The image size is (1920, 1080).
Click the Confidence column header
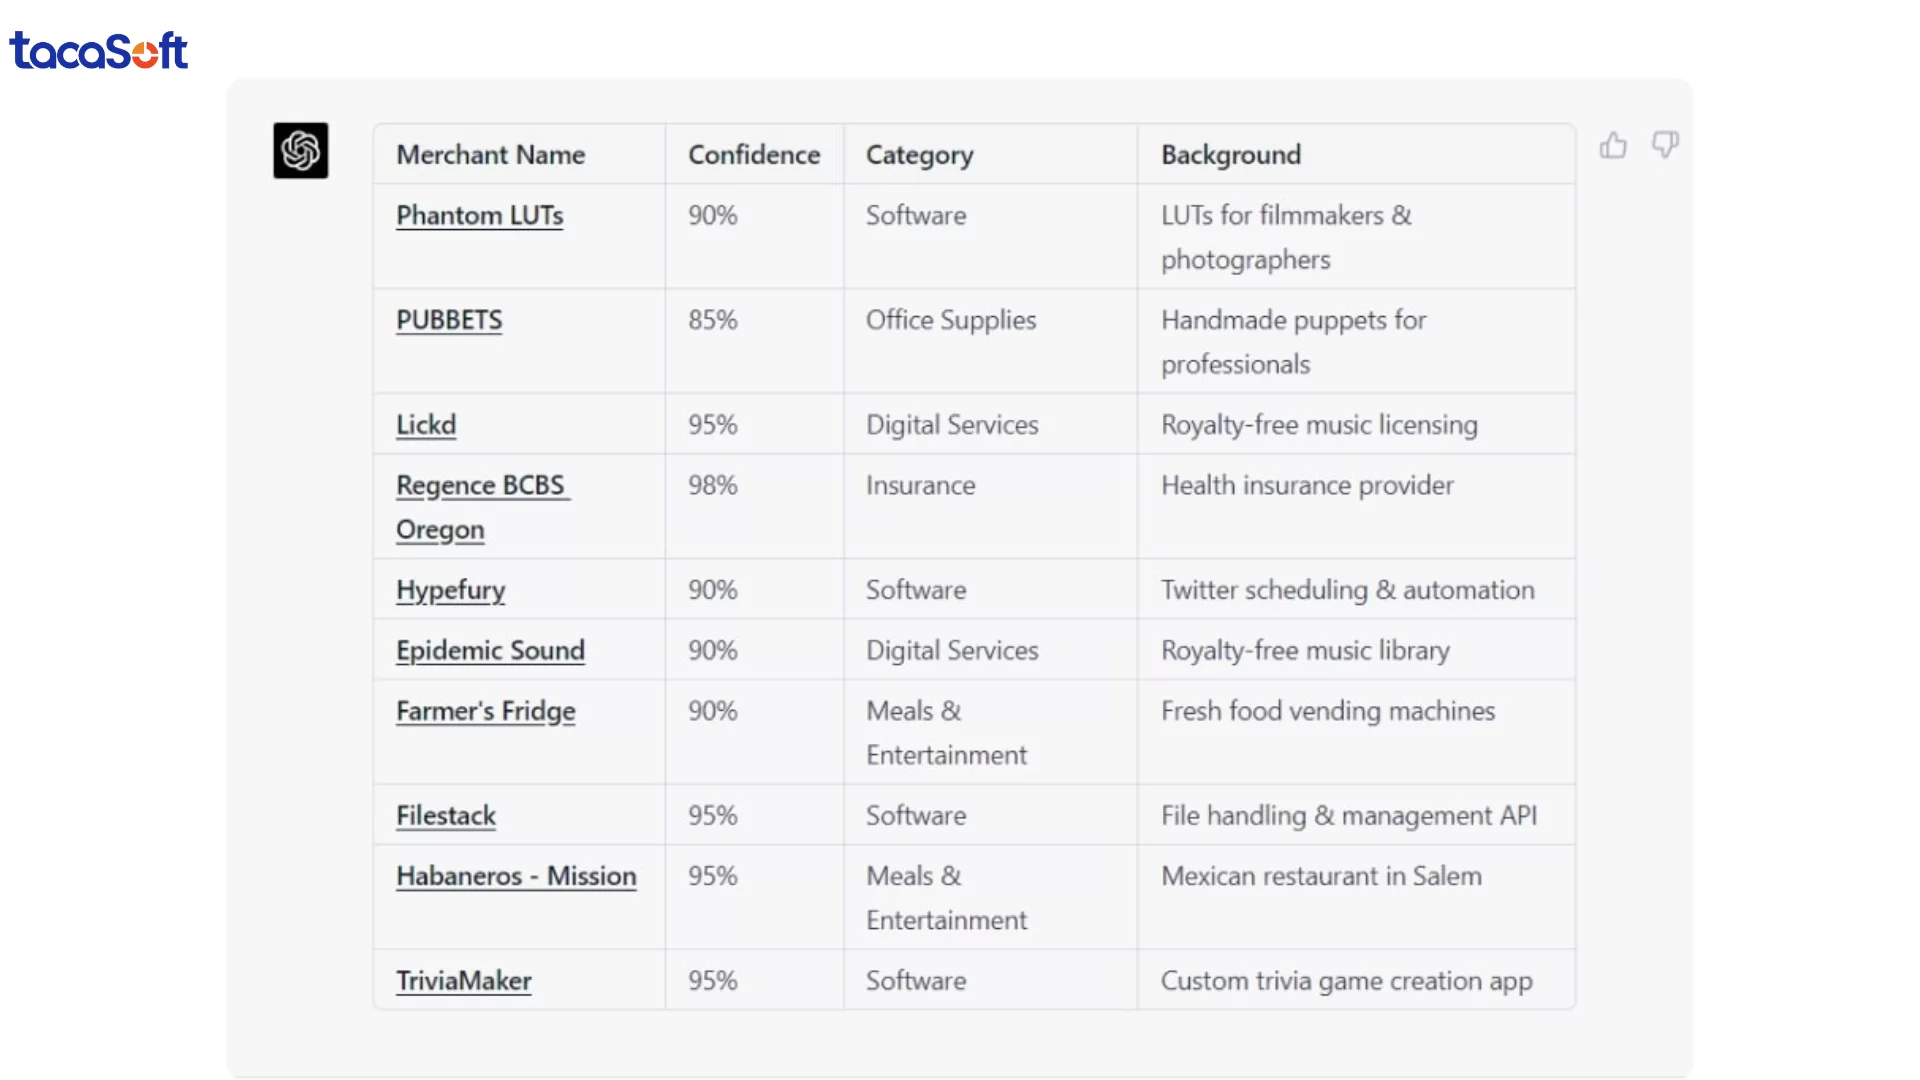[753, 155]
